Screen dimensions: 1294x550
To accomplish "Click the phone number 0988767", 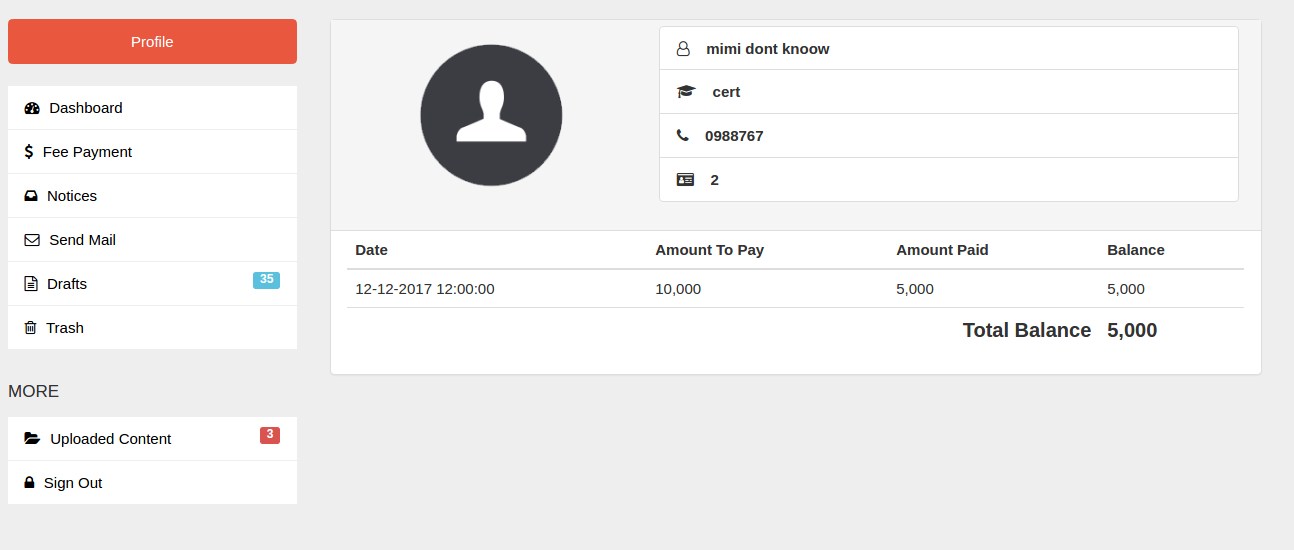I will pyautogui.click(x=734, y=136).
